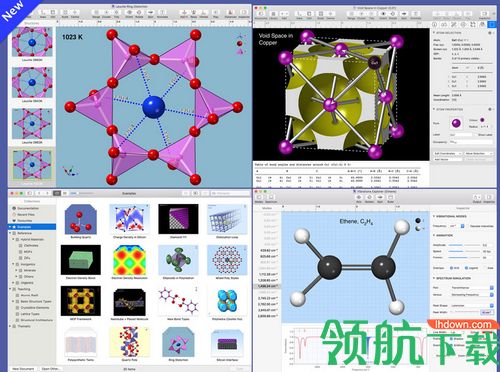Adjust the Speed slider
This screenshot has height=372, width=500.
pyautogui.click(x=464, y=251)
